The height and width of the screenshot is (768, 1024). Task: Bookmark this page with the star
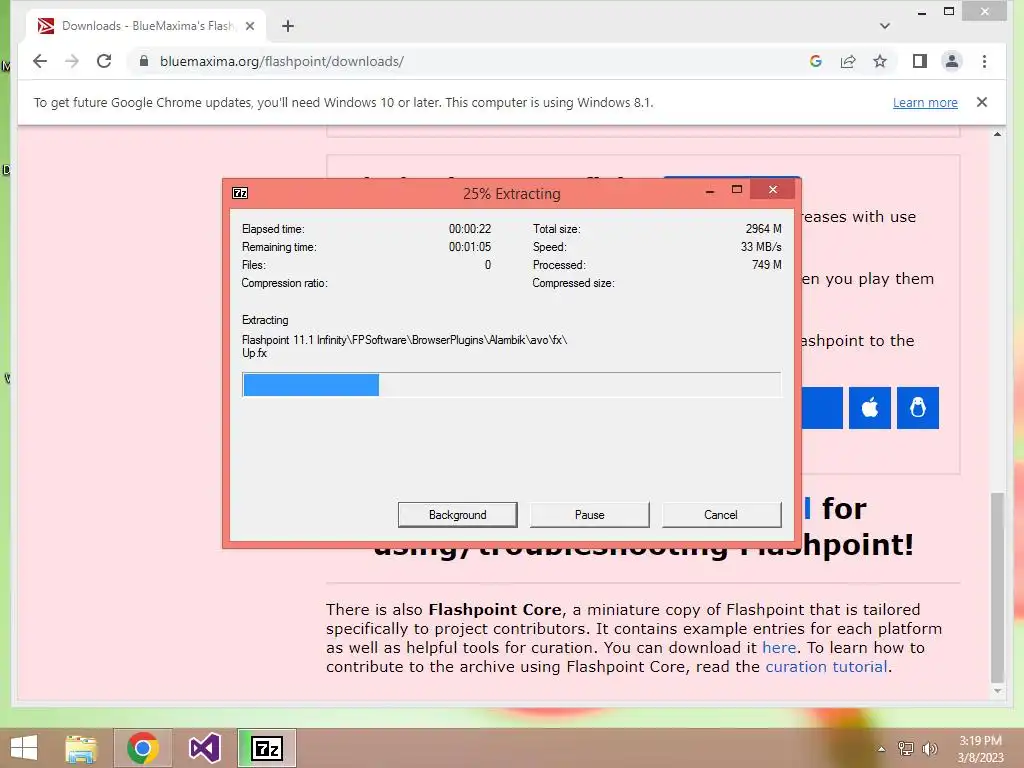(880, 61)
